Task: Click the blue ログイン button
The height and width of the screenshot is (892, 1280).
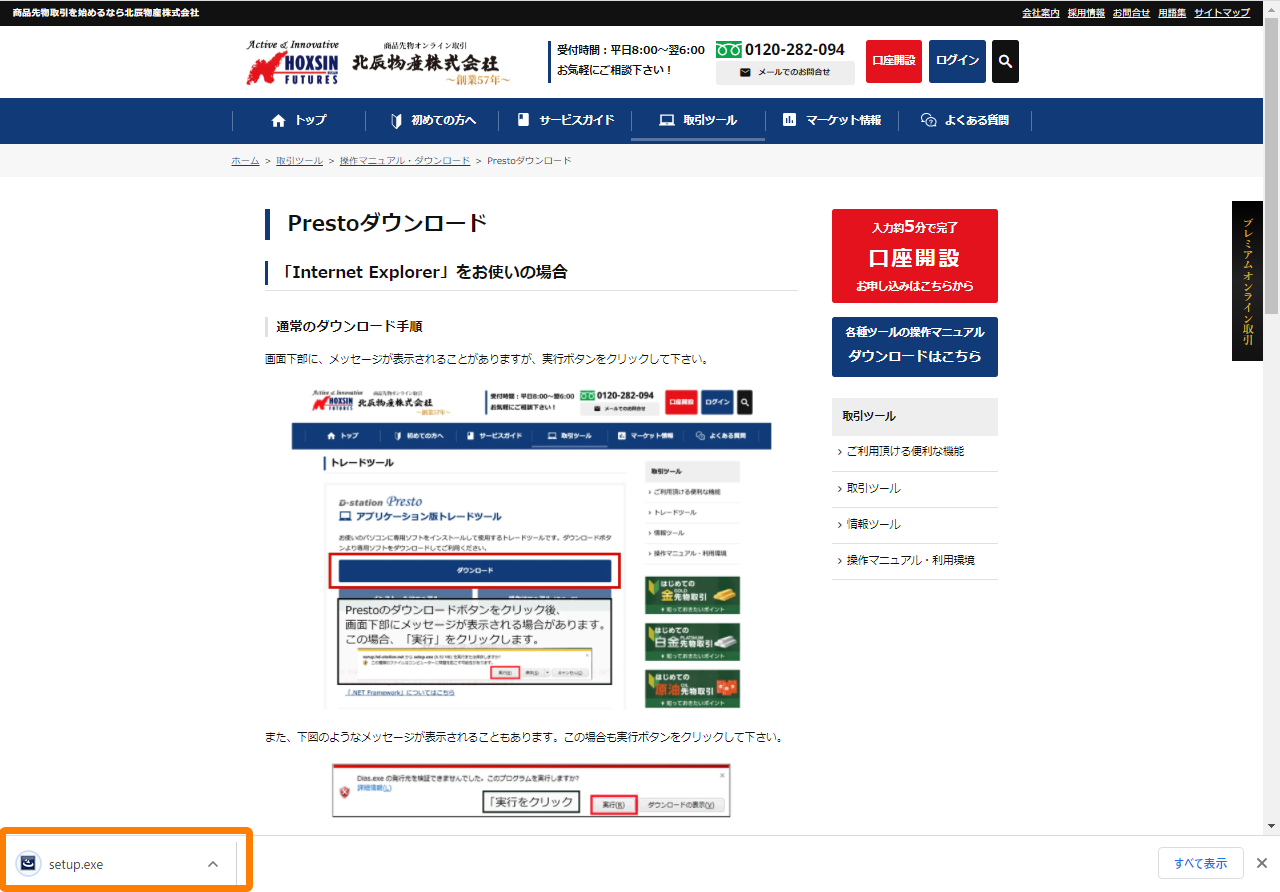Action: pos(957,61)
